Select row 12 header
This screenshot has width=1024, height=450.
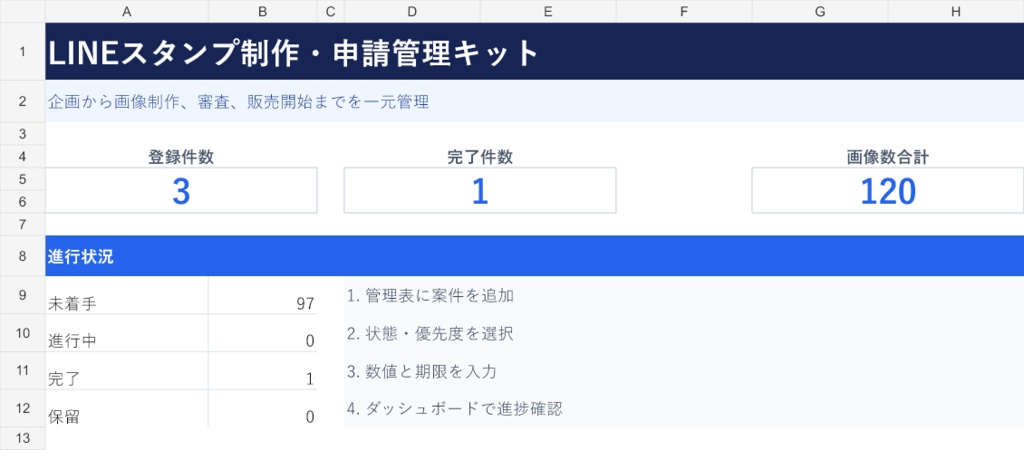click(x=23, y=409)
